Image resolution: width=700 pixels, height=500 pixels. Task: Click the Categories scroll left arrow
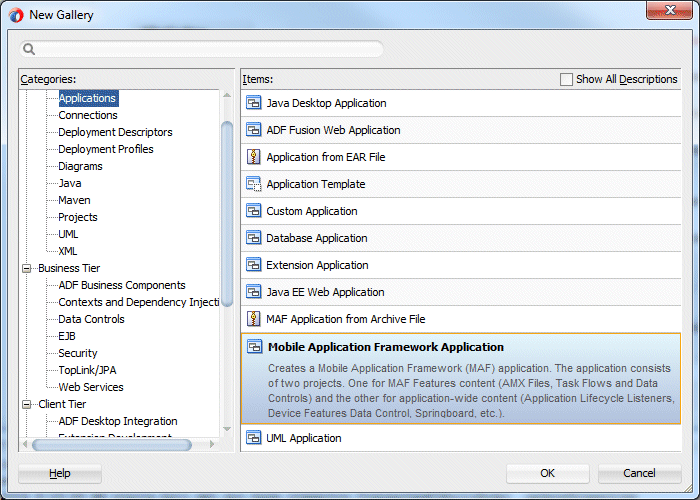click(x=25, y=444)
